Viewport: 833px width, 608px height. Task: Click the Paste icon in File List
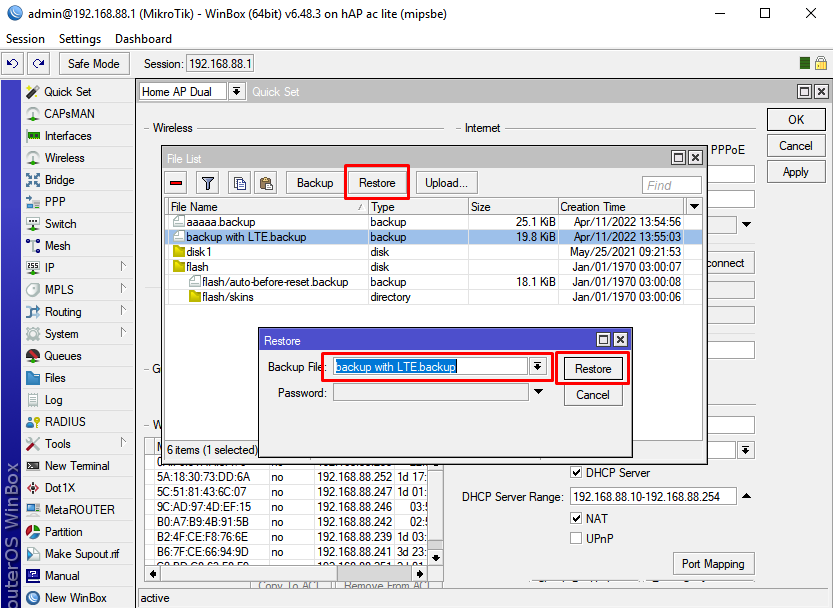tap(265, 183)
